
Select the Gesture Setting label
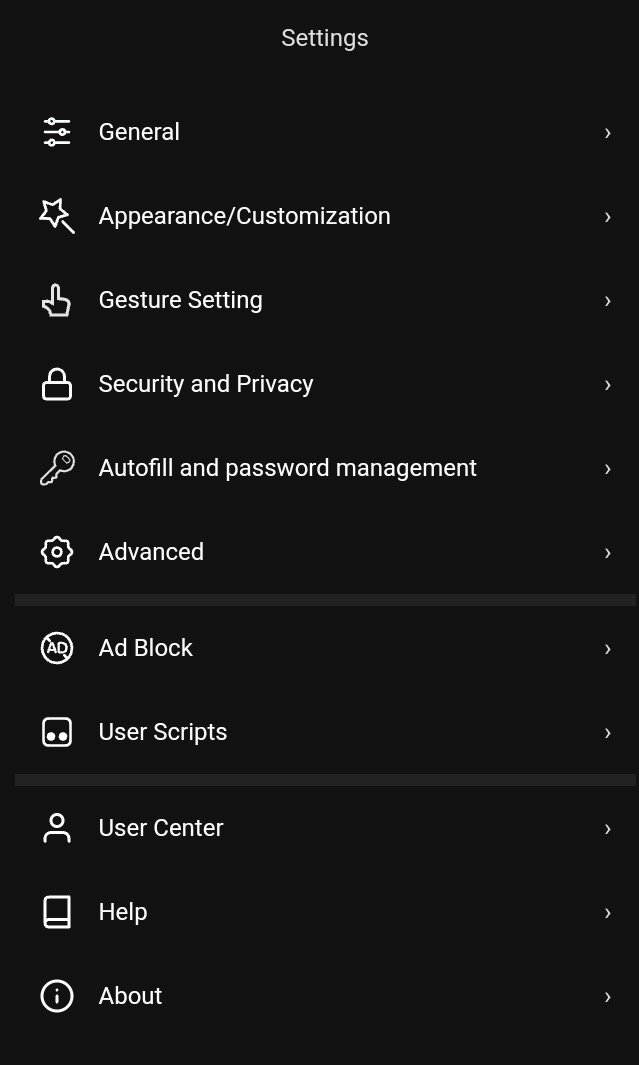coord(180,300)
